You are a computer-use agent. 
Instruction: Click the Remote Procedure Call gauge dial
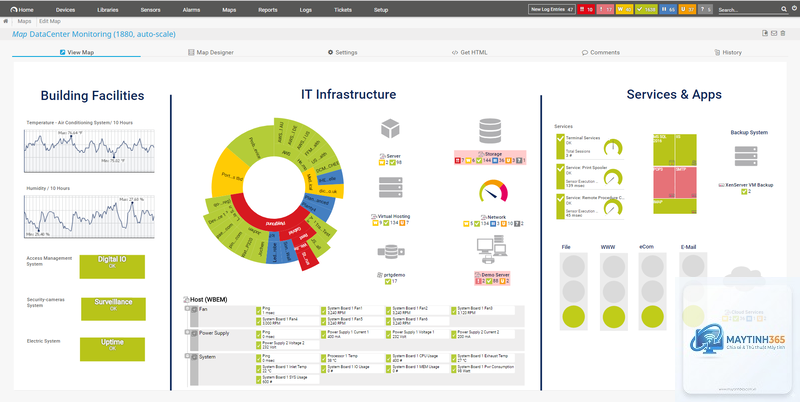613,207
